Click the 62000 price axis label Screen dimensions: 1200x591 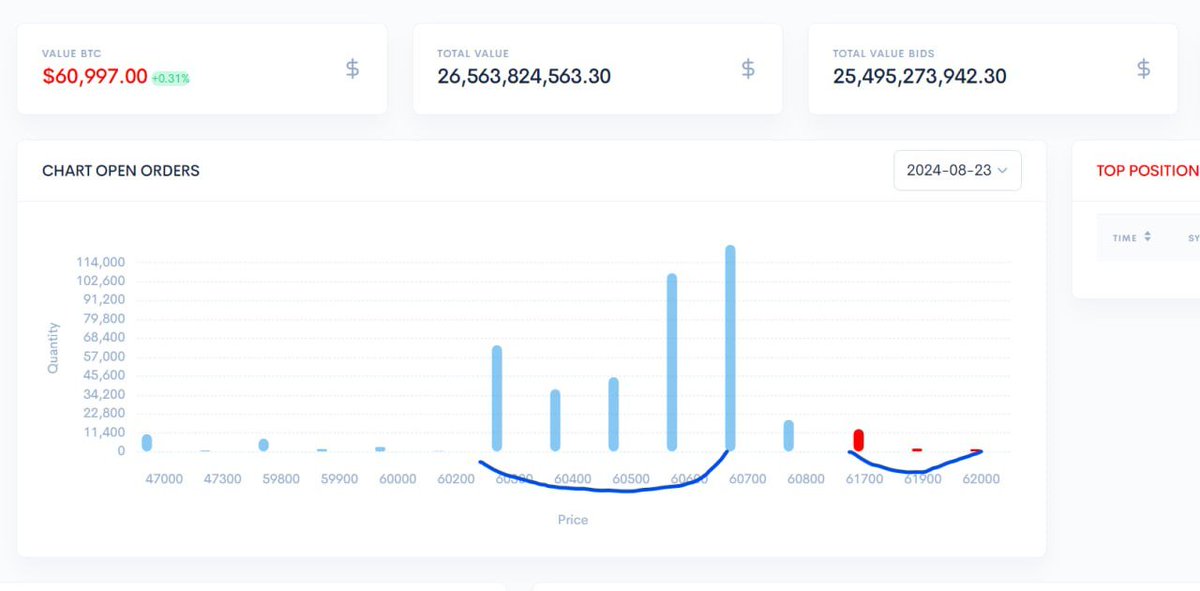(x=981, y=479)
